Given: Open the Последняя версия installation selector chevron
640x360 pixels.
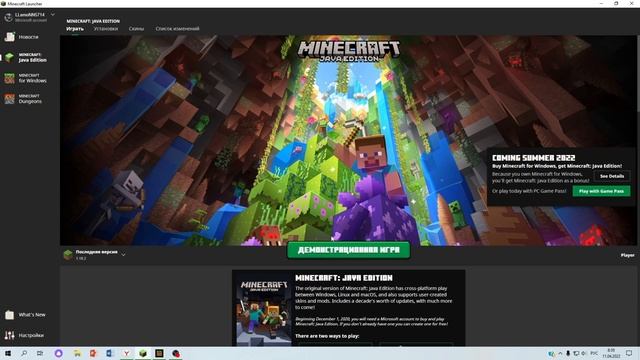Looking at the screenshot, I should (123, 255).
